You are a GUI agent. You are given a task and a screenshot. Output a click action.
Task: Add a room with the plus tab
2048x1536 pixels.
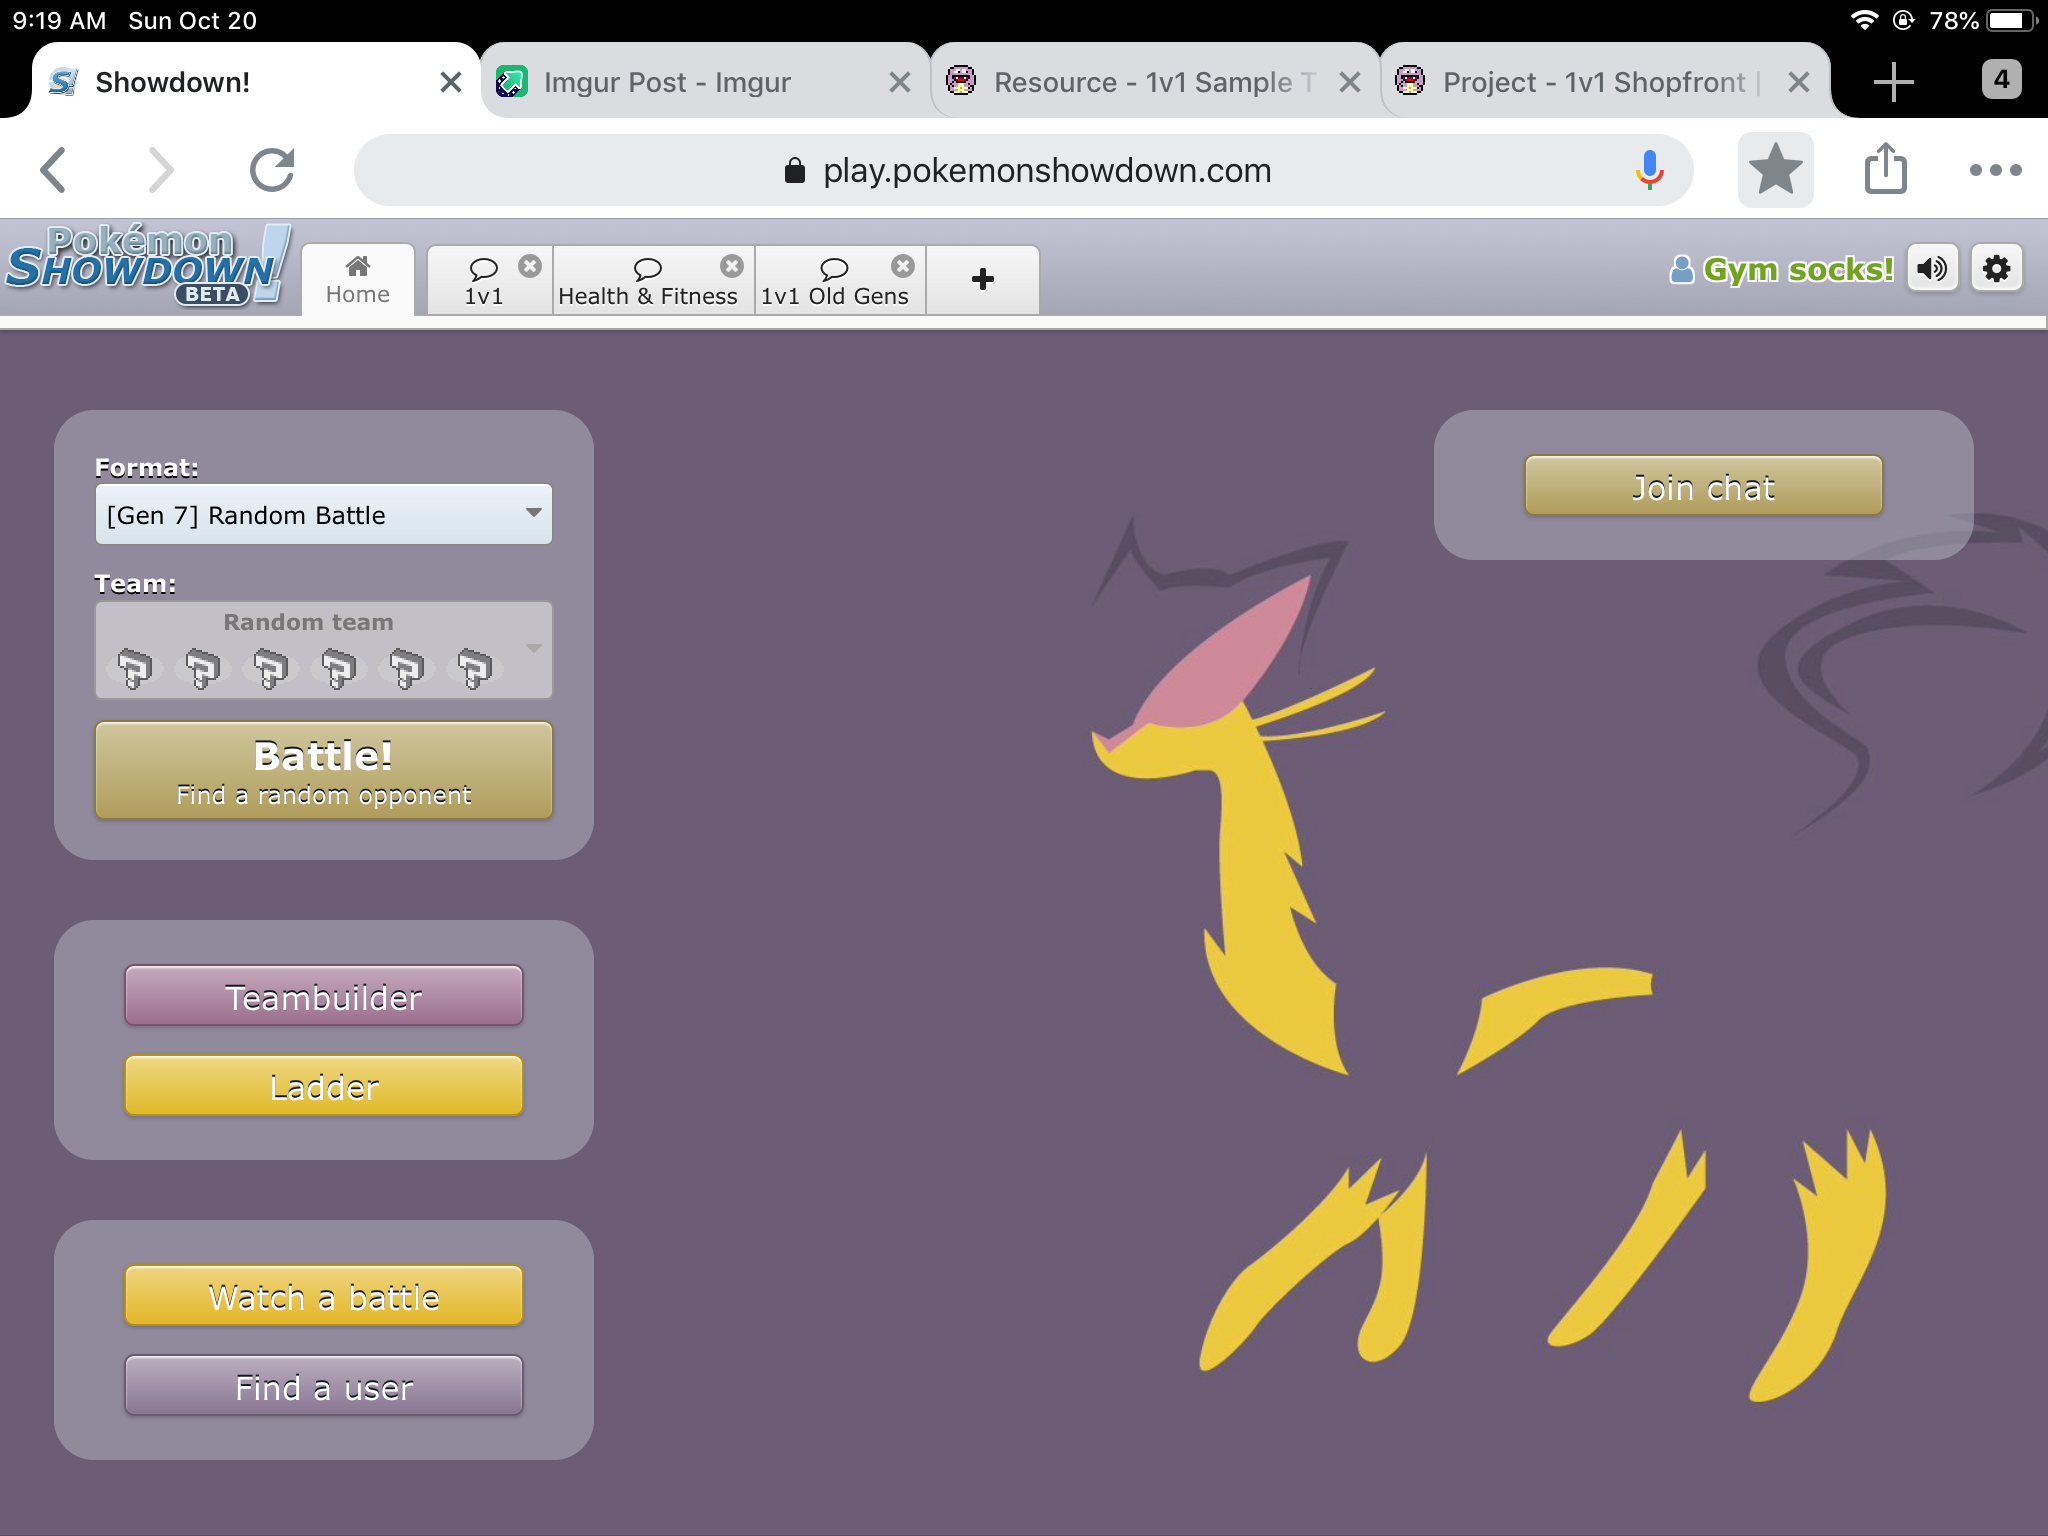pos(983,280)
